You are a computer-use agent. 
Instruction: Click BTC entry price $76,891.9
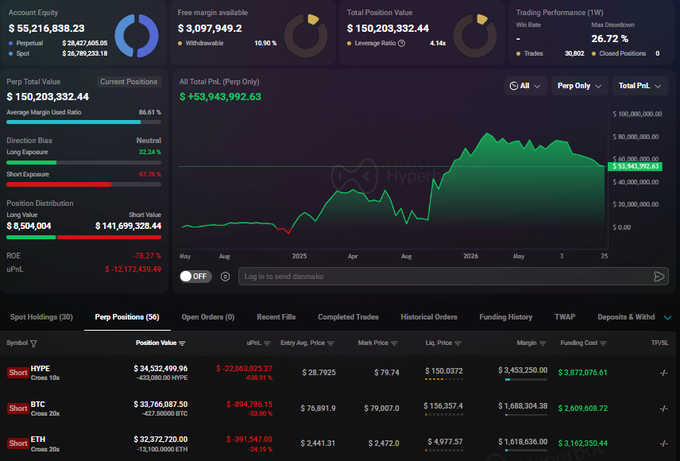318,409
